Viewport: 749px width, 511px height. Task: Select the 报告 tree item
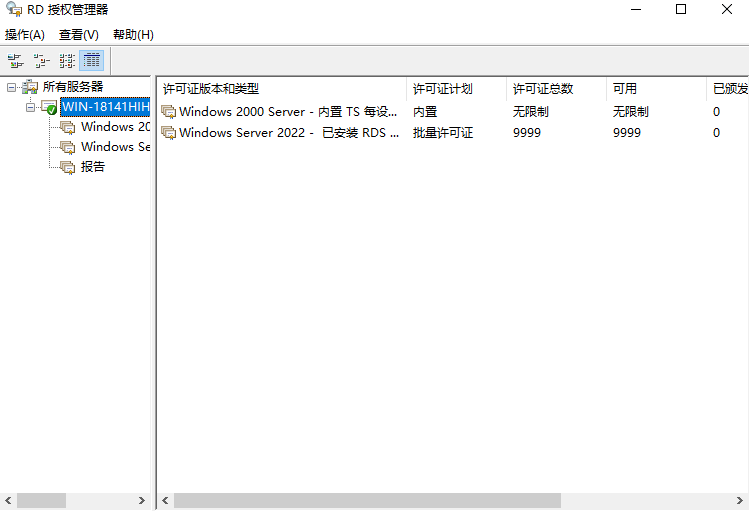[93, 167]
